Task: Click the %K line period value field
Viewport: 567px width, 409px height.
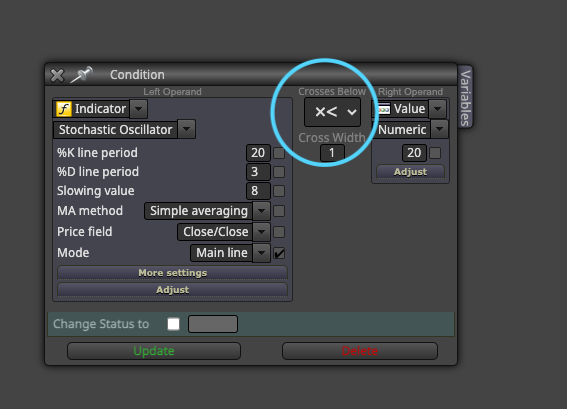Action: [x=258, y=153]
